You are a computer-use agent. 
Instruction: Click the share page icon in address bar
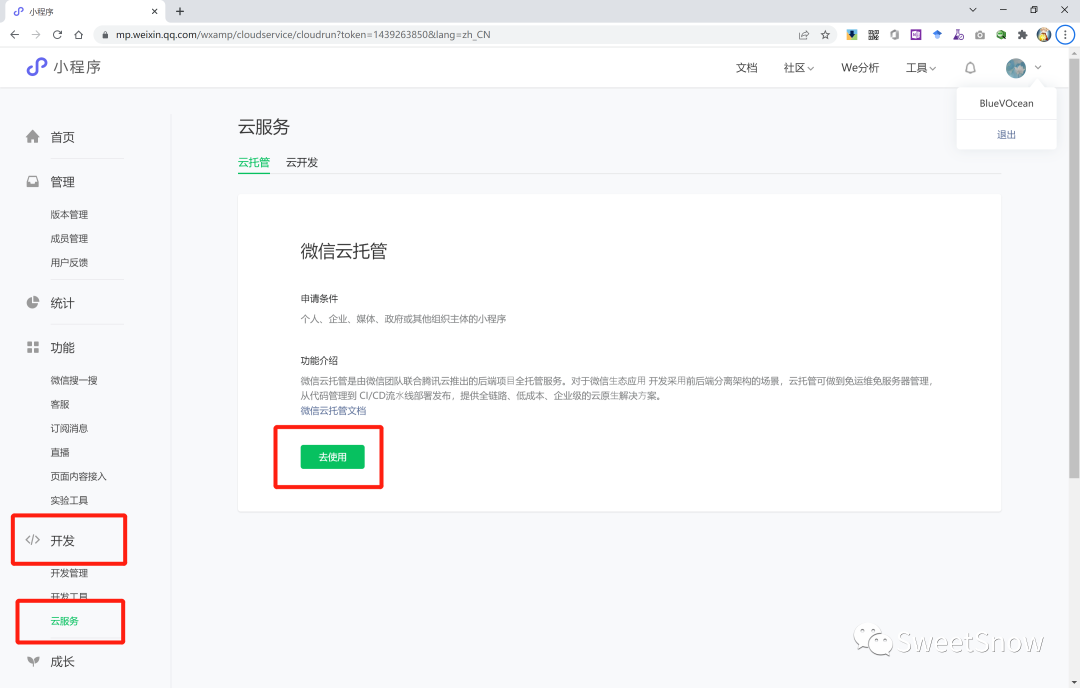tap(804, 34)
